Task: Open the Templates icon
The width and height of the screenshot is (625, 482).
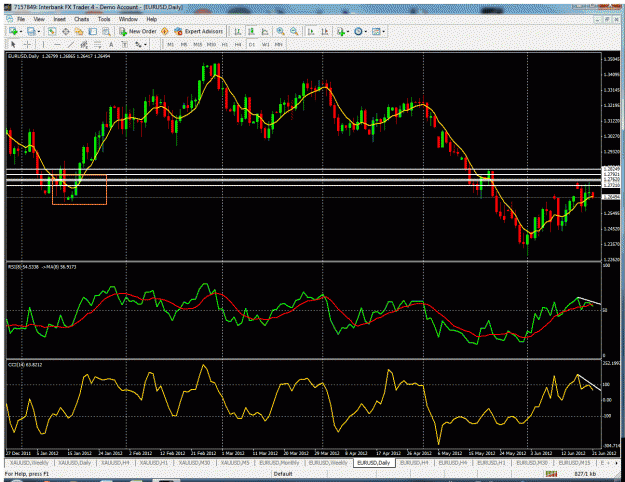Action: point(376,31)
